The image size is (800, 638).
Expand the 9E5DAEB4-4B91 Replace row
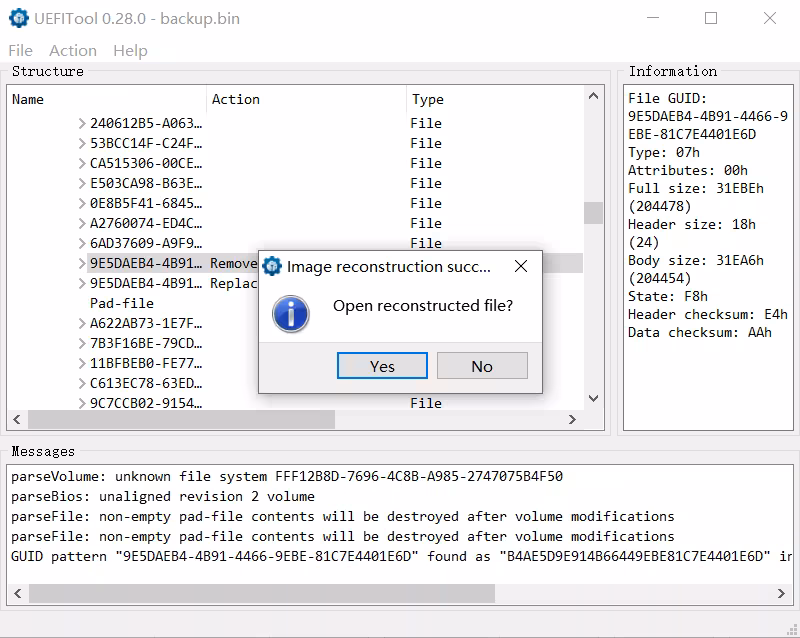pyautogui.click(x=82, y=283)
